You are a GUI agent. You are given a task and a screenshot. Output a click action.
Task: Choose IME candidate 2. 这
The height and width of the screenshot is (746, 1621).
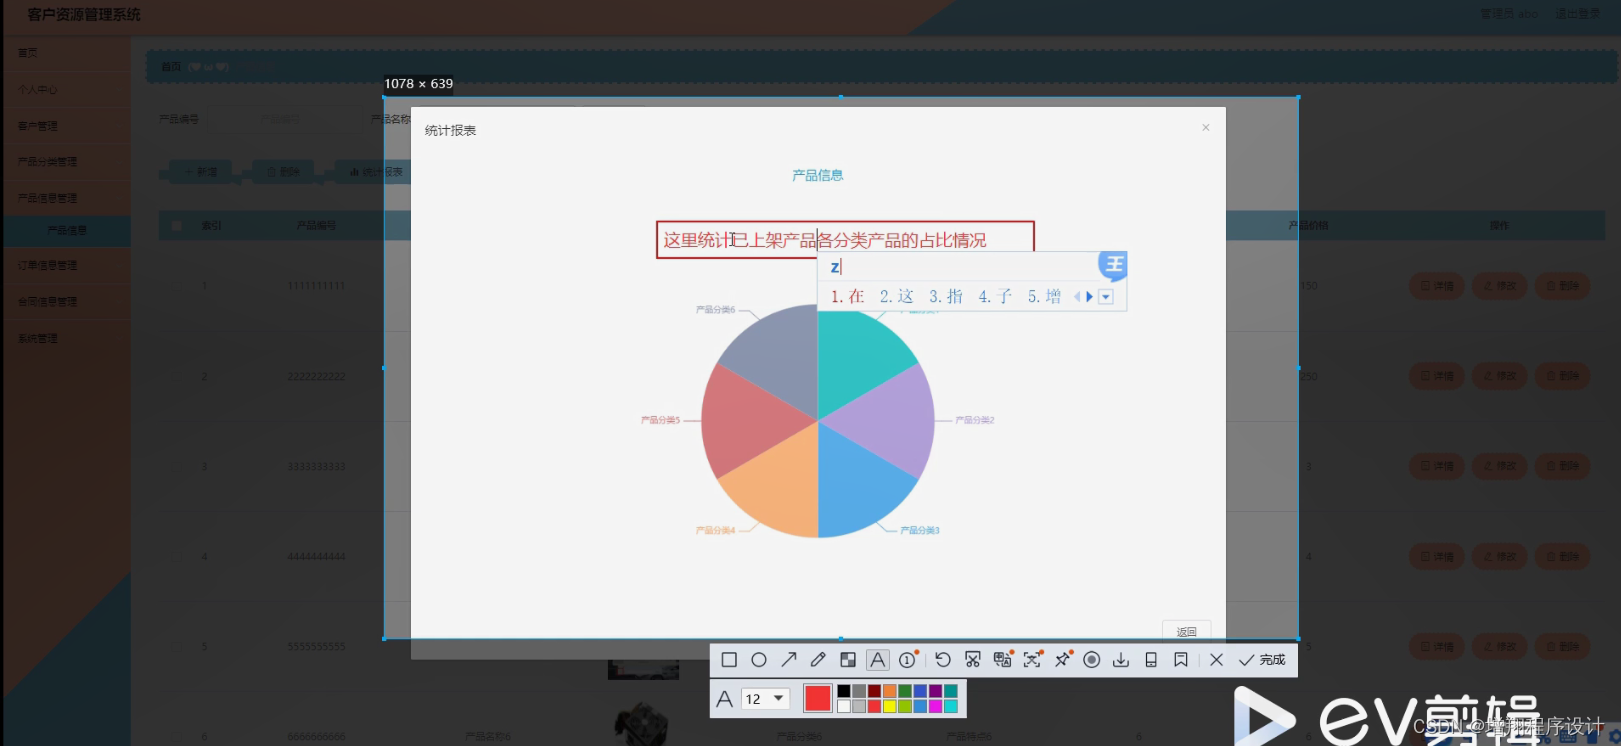[x=897, y=296]
